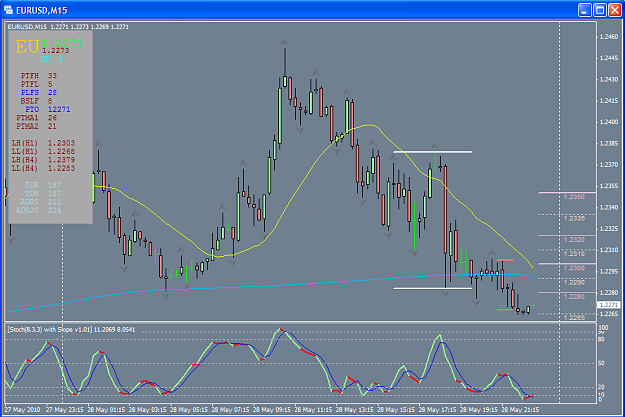Viewport: 625px width, 417px height.
Task: Click the '28 May 03:15' time label
Action: point(147,409)
